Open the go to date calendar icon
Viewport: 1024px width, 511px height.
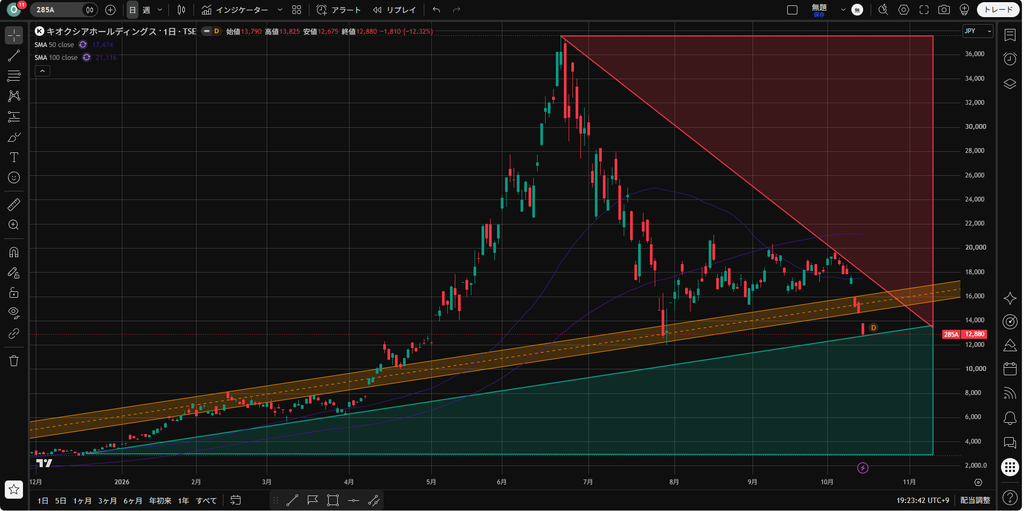[x=236, y=501]
